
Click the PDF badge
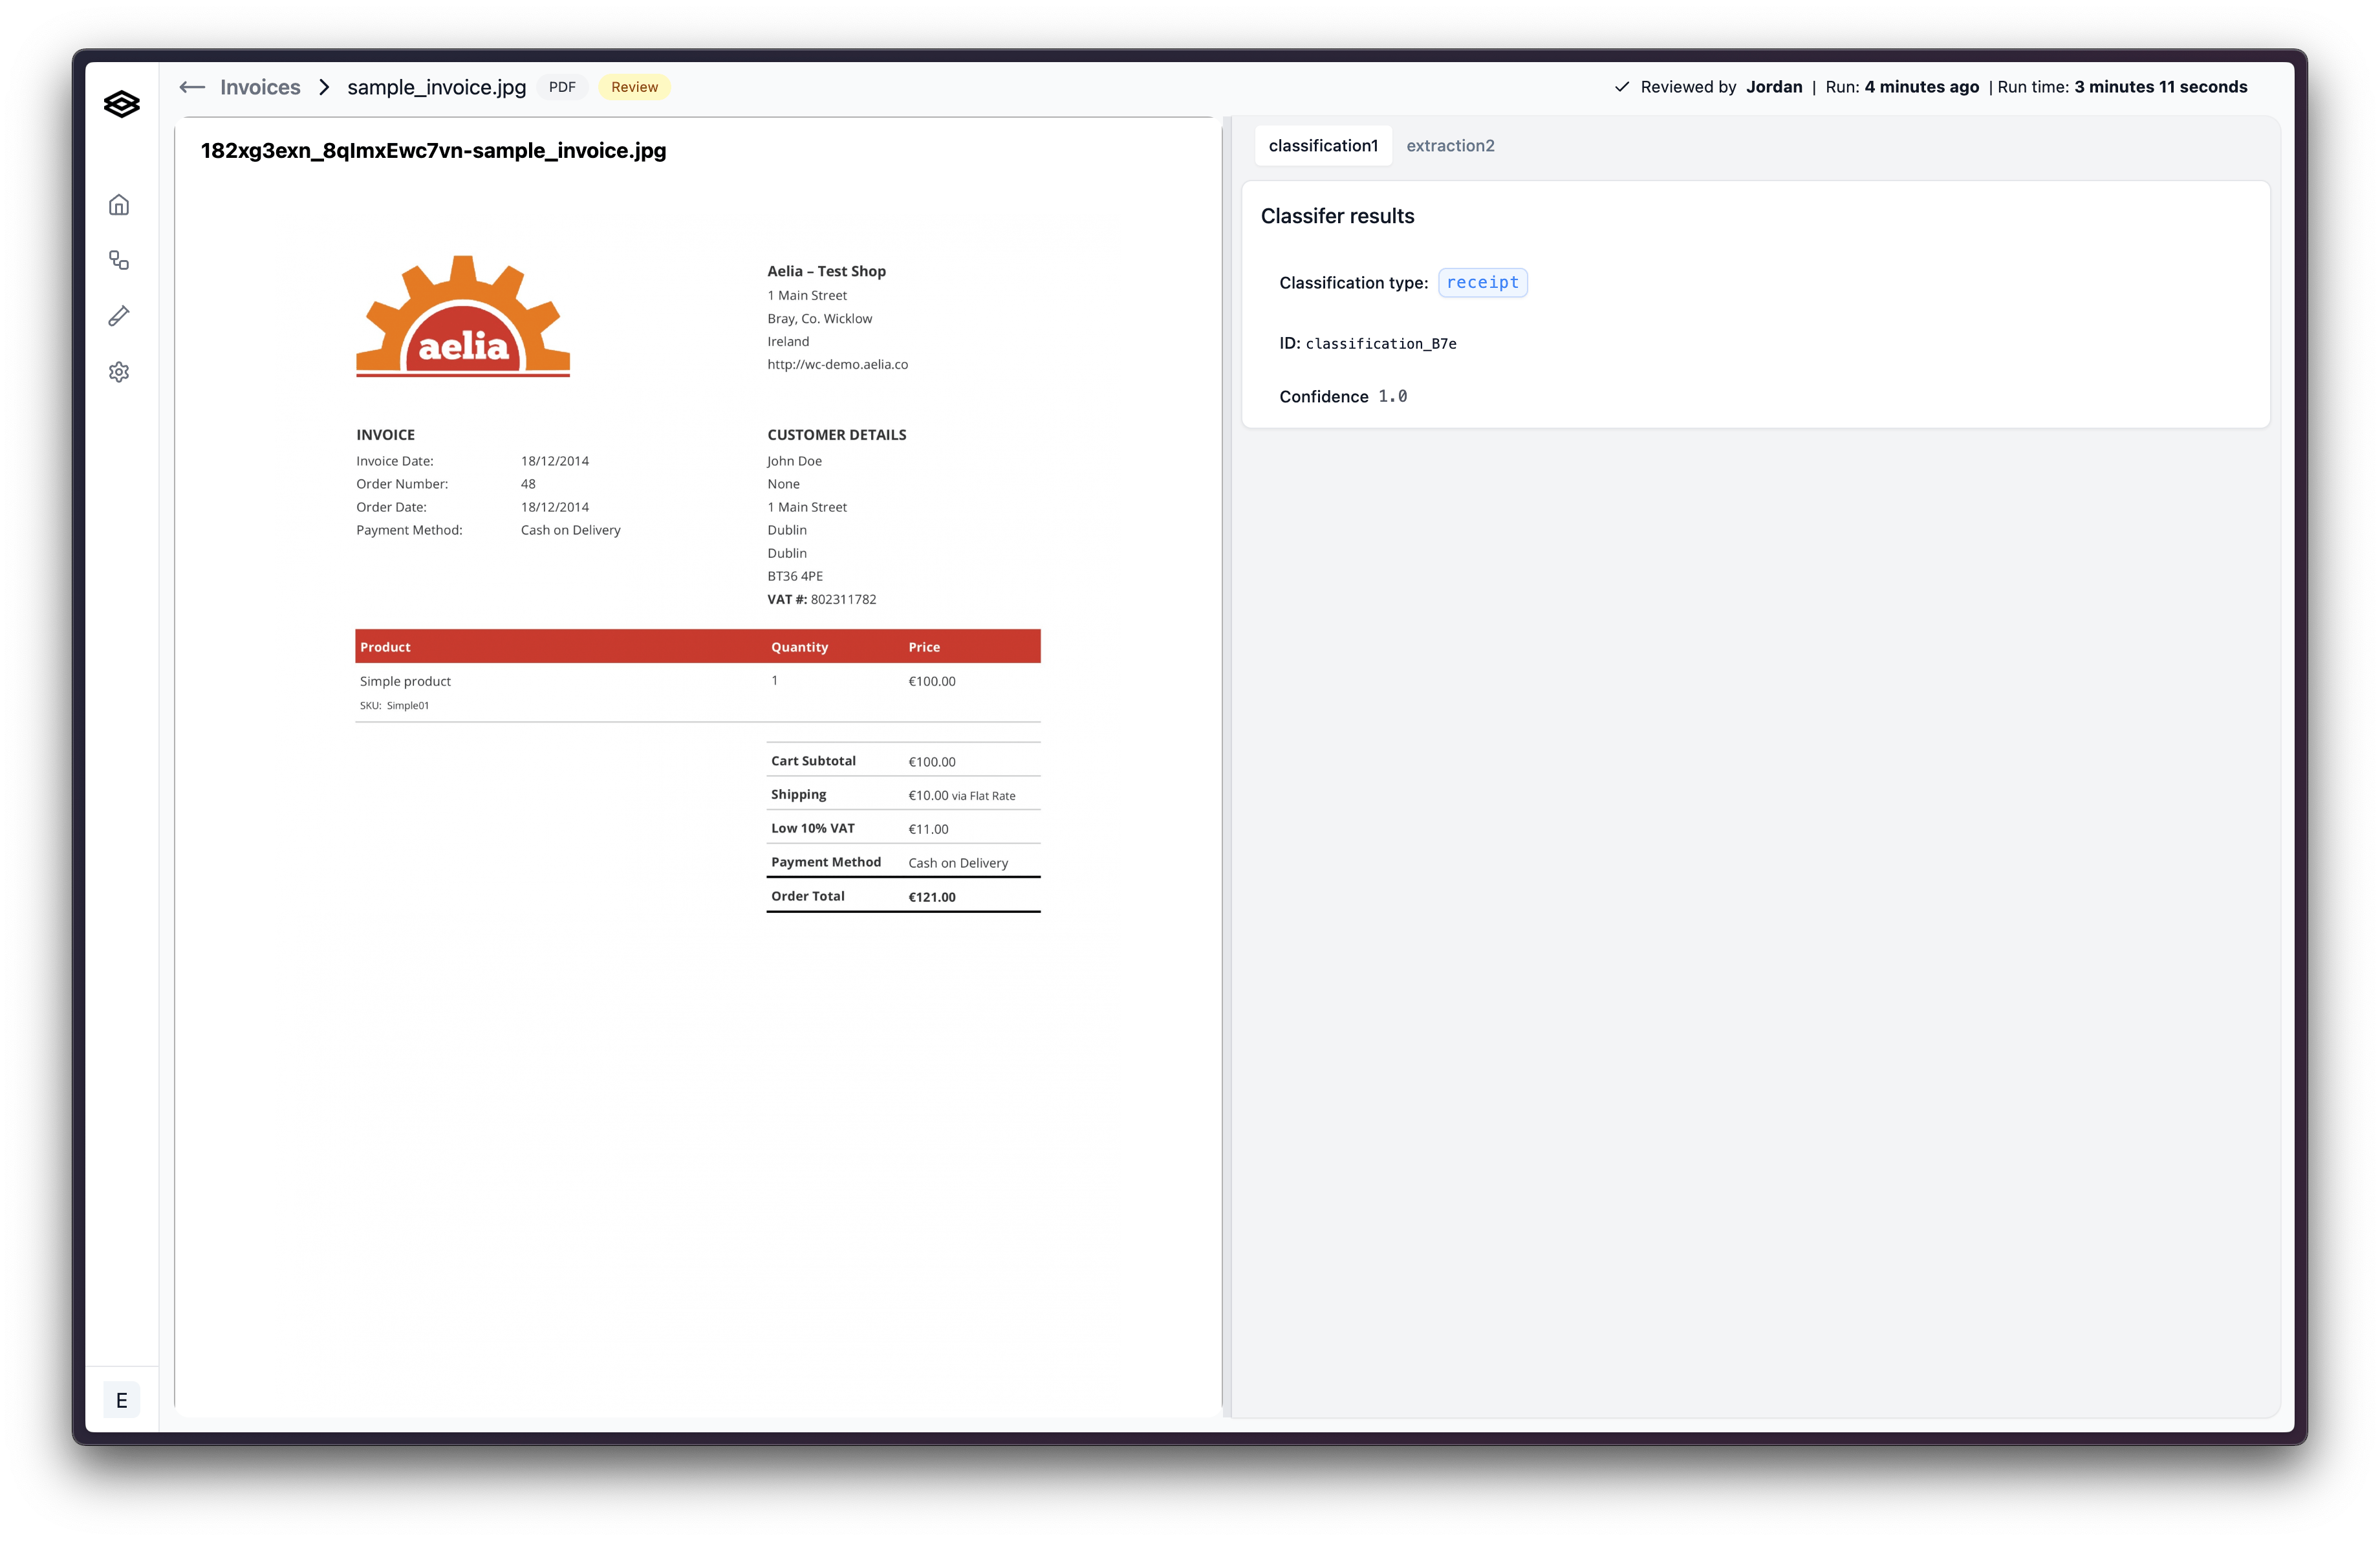pos(562,88)
